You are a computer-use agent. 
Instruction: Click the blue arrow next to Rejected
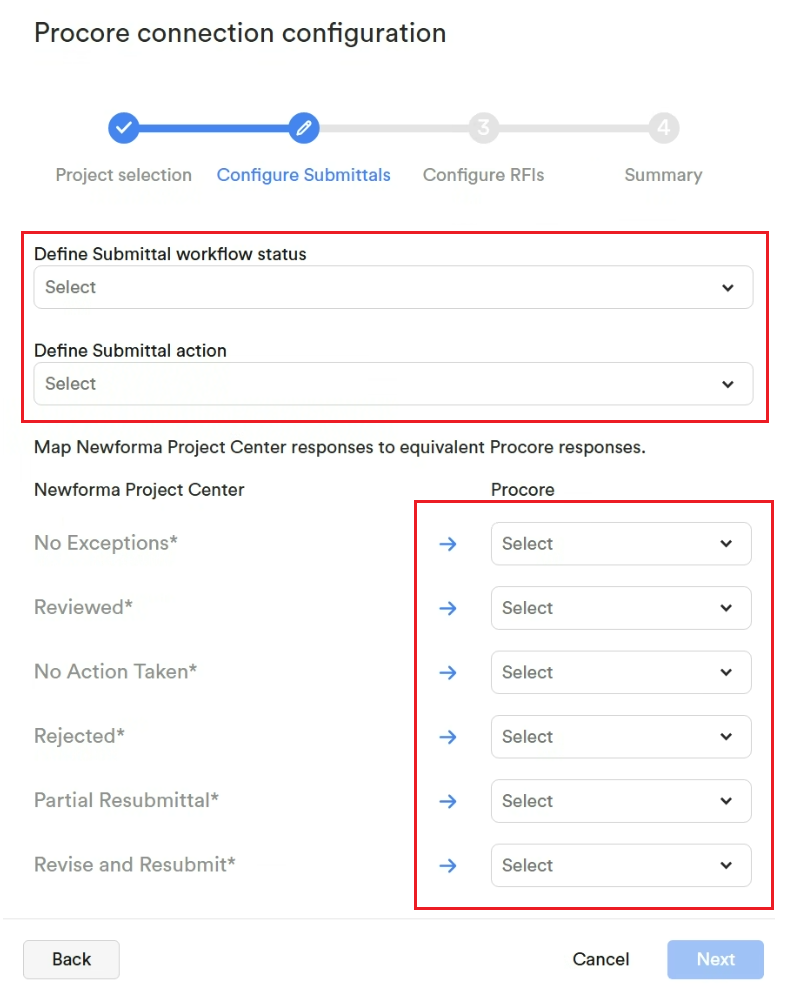(x=448, y=737)
